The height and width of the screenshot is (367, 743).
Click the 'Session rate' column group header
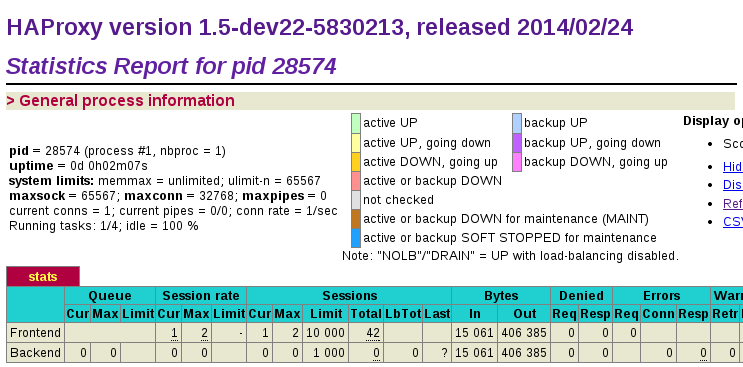(x=201, y=296)
